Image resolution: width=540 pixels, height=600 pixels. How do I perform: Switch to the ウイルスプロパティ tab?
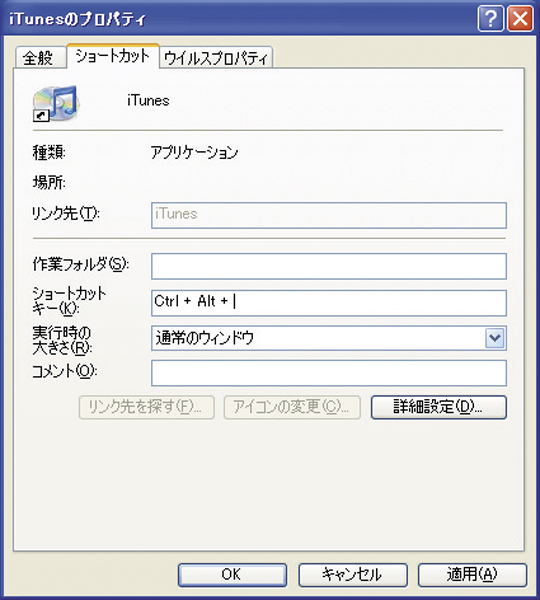[216, 58]
